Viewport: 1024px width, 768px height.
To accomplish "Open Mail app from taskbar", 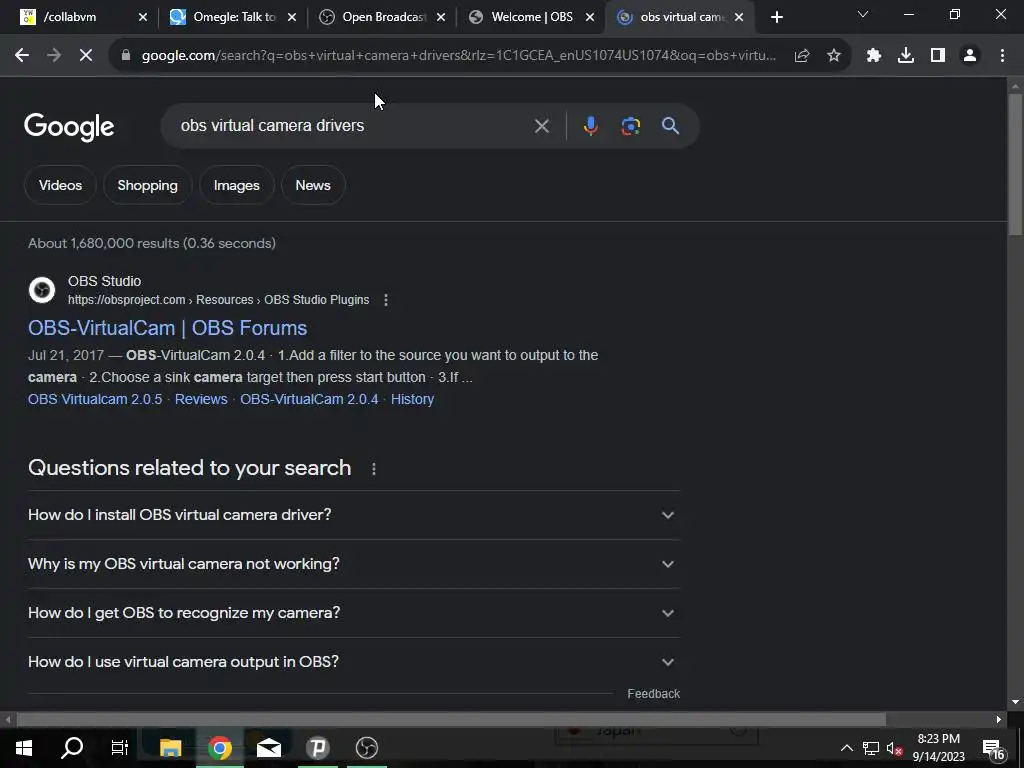I will pyautogui.click(x=268, y=748).
